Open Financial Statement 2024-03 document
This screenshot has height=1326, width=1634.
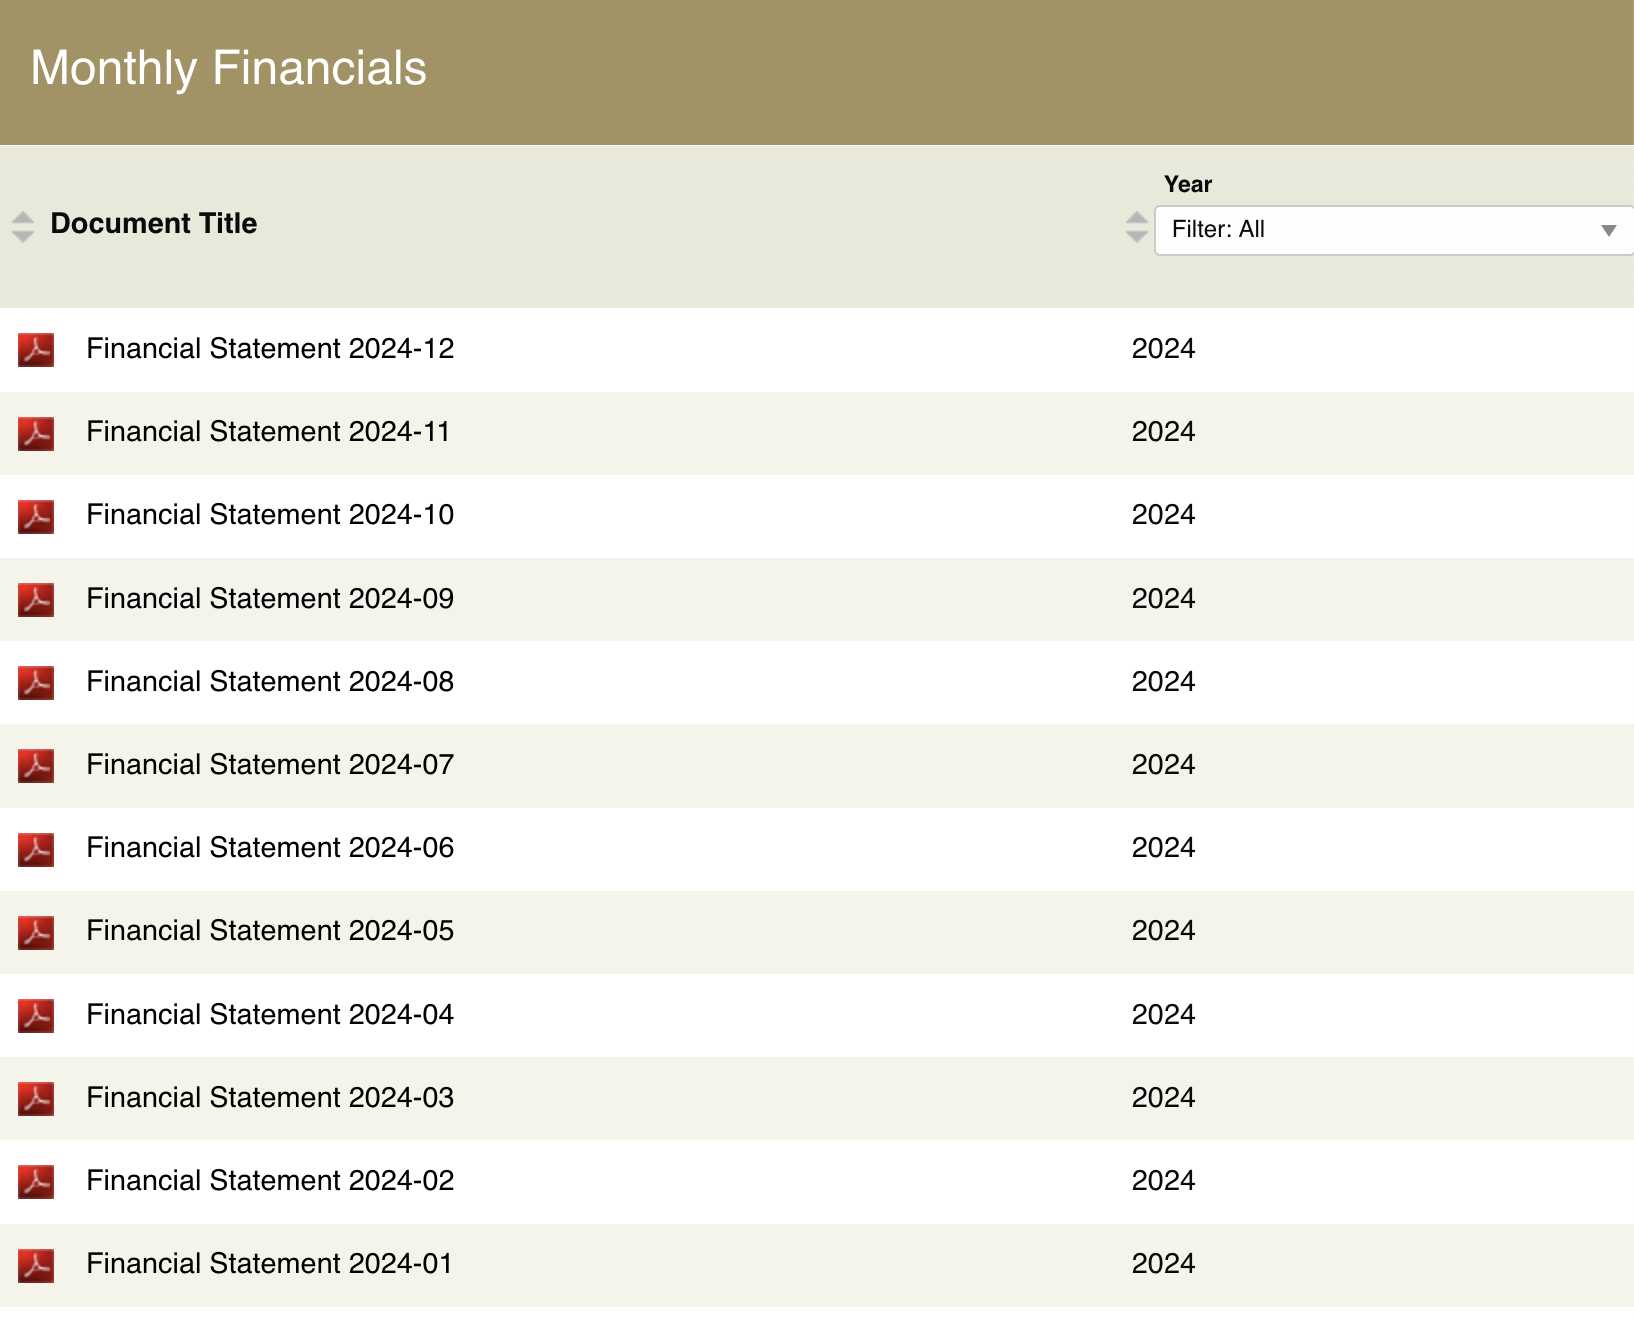[270, 1097]
